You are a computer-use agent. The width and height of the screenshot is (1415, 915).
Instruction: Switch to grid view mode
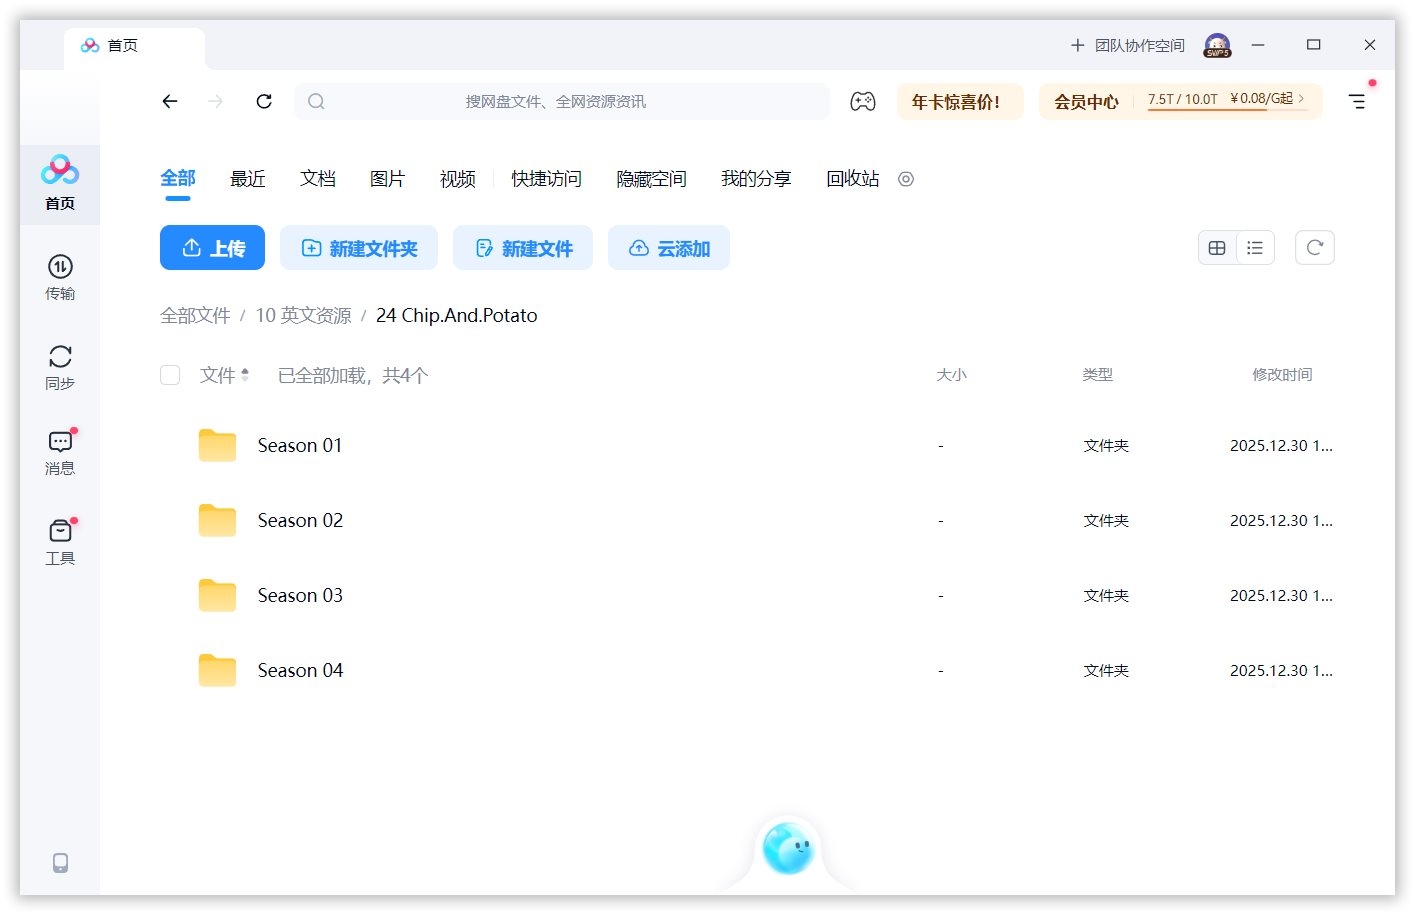(x=1216, y=247)
